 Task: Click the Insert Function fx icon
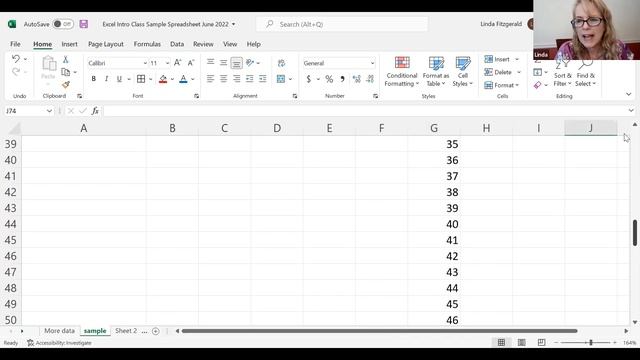pos(95,111)
